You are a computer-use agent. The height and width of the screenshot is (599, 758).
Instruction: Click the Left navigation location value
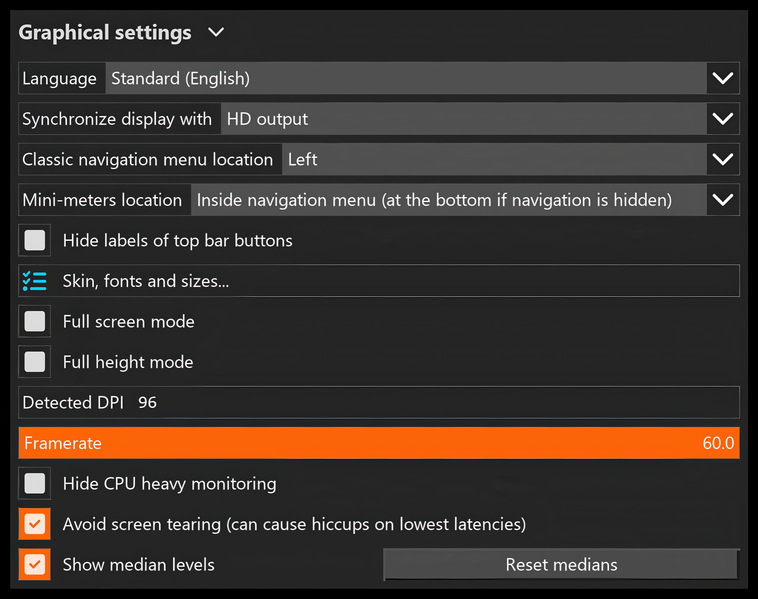[492, 159]
